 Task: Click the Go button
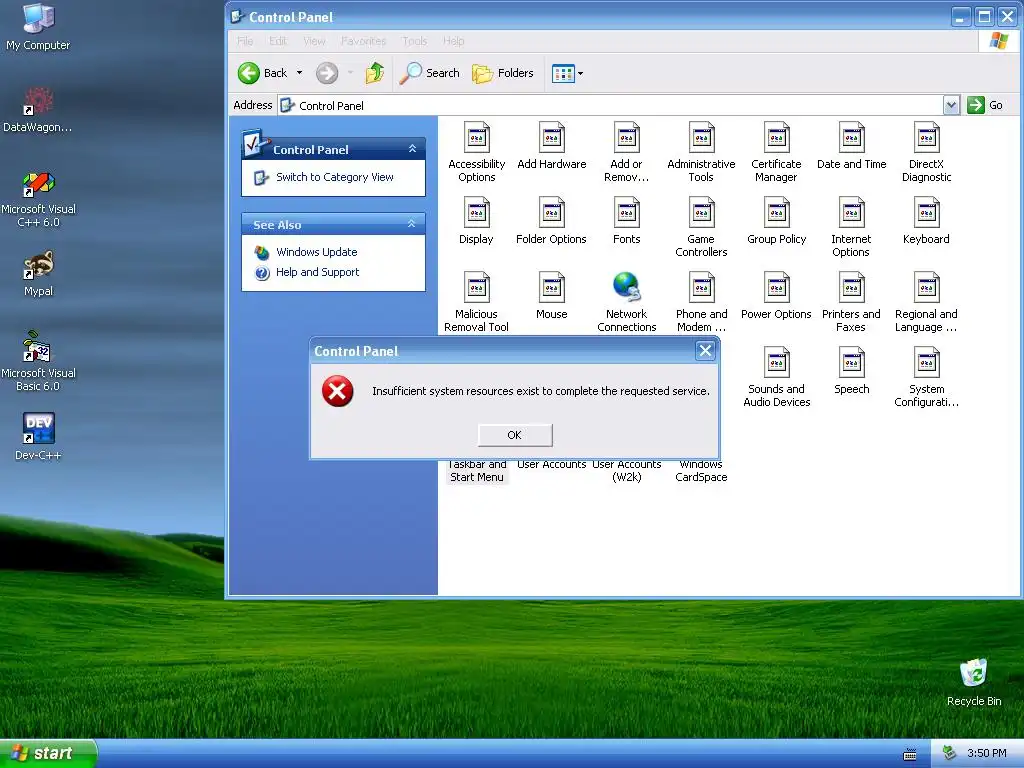click(x=985, y=105)
